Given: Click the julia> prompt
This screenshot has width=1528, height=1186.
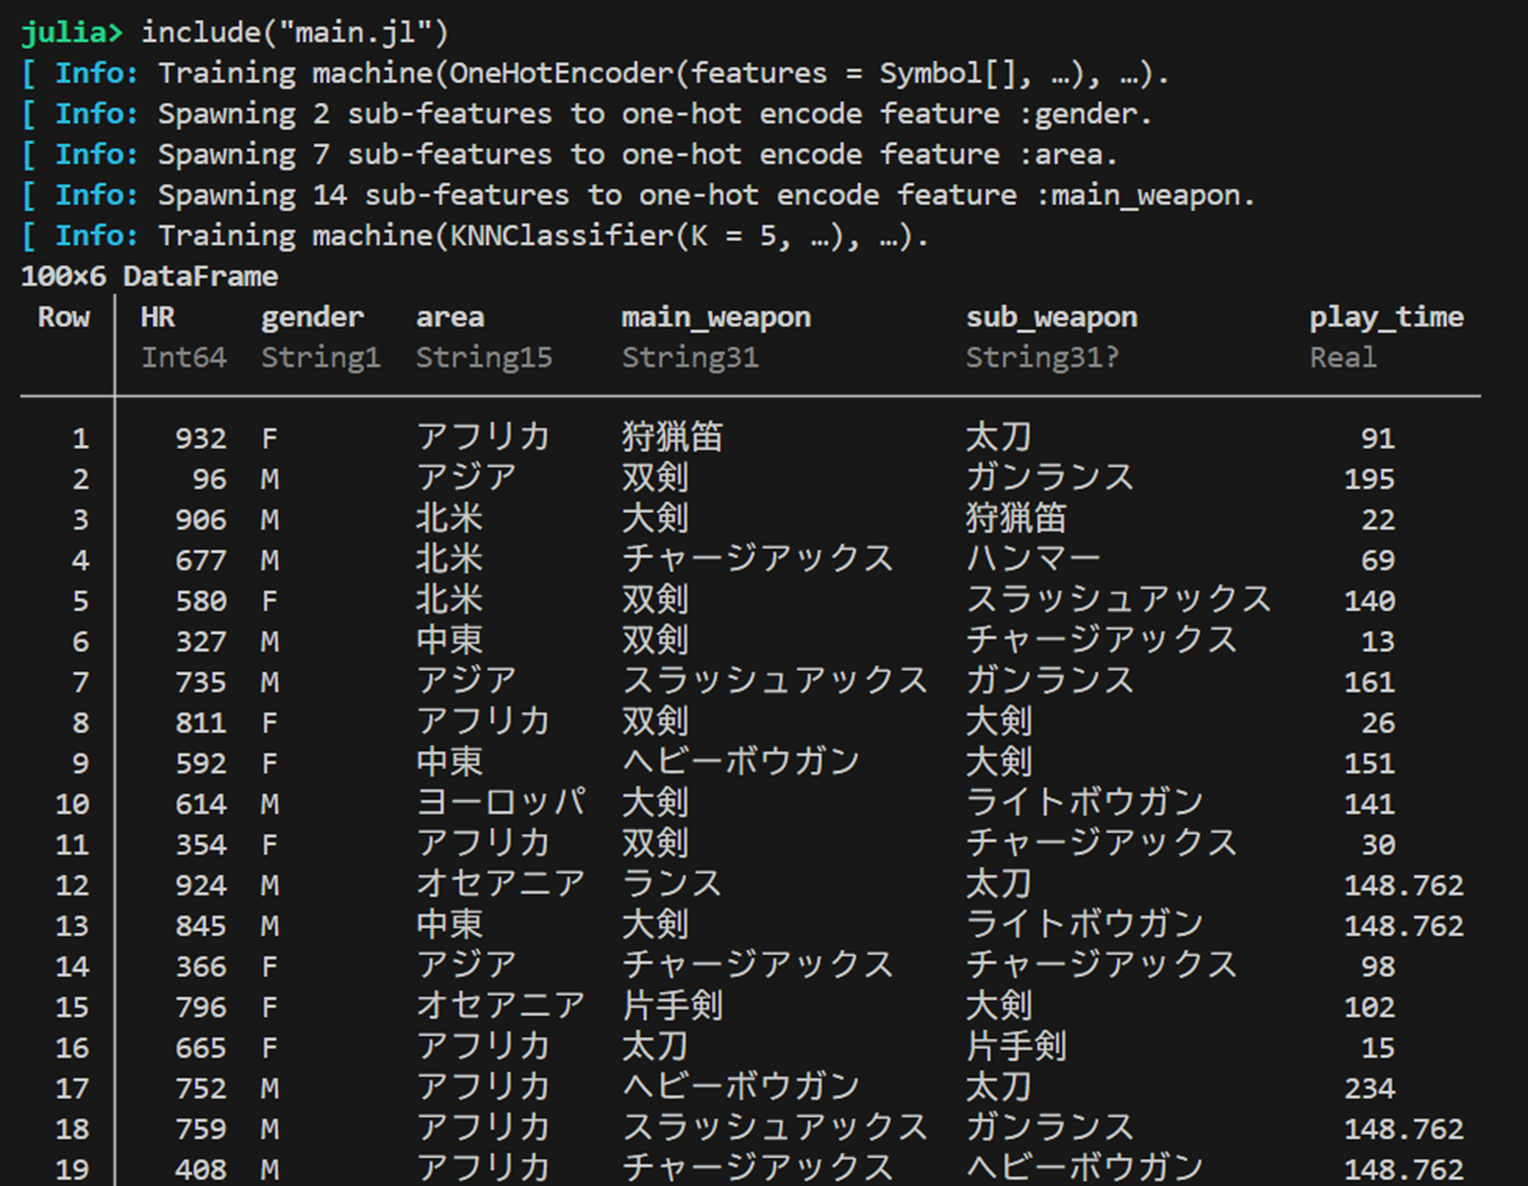Looking at the screenshot, I should point(71,33).
